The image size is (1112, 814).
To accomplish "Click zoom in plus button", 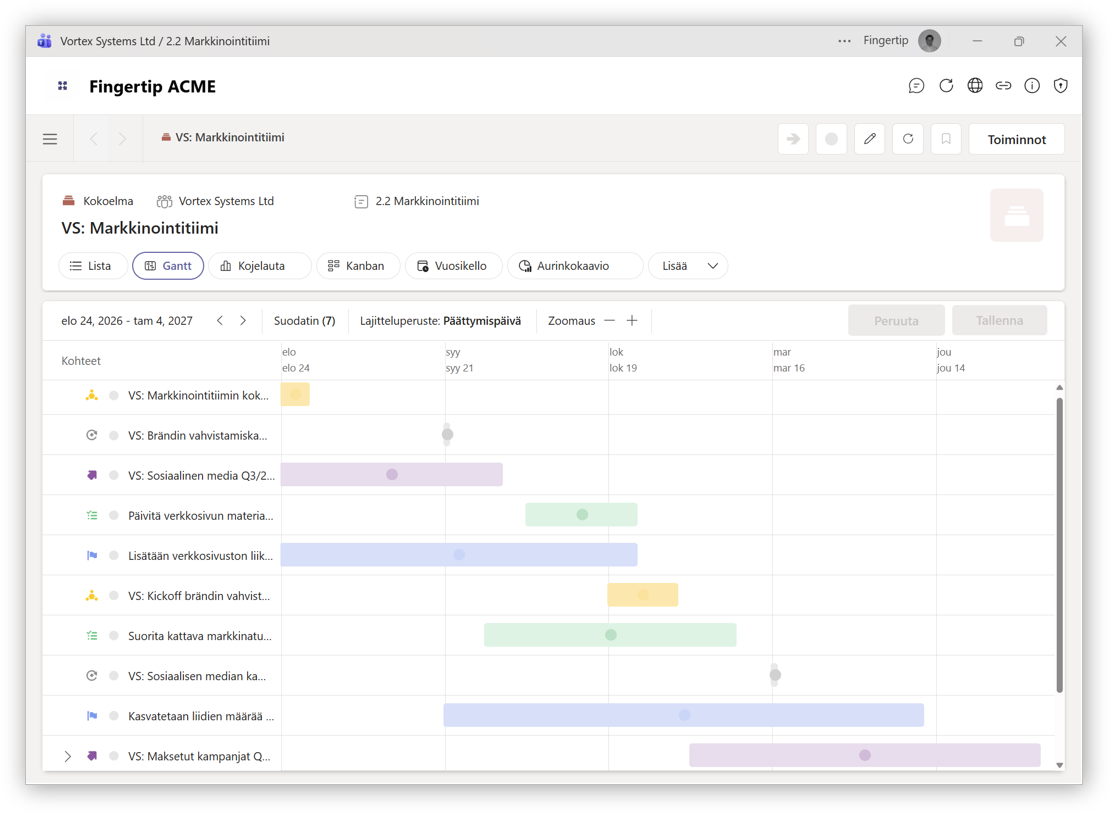I will 632,321.
